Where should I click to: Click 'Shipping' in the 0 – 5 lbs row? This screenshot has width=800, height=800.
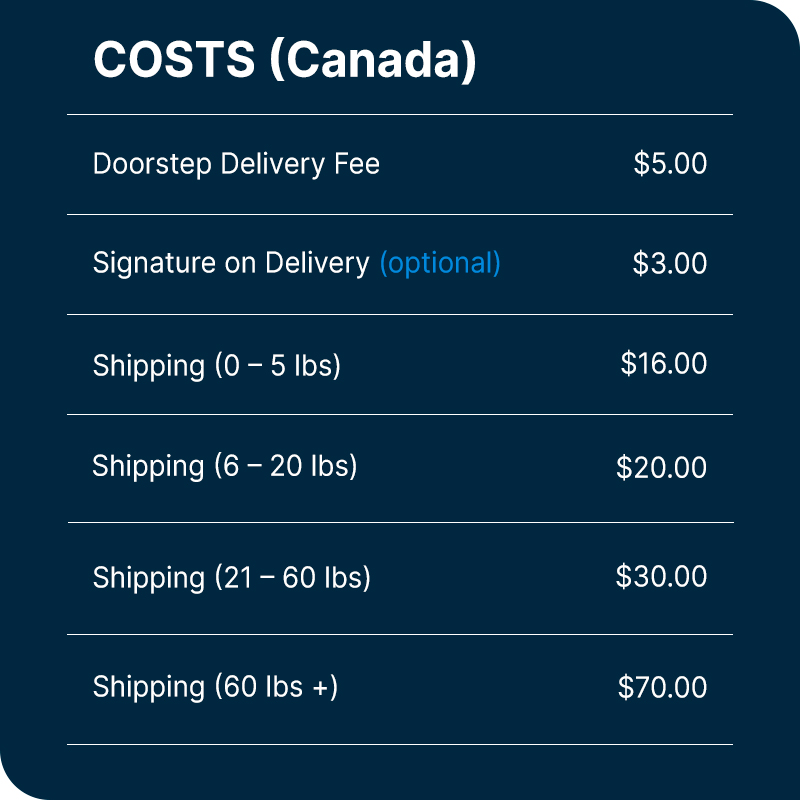coord(149,366)
